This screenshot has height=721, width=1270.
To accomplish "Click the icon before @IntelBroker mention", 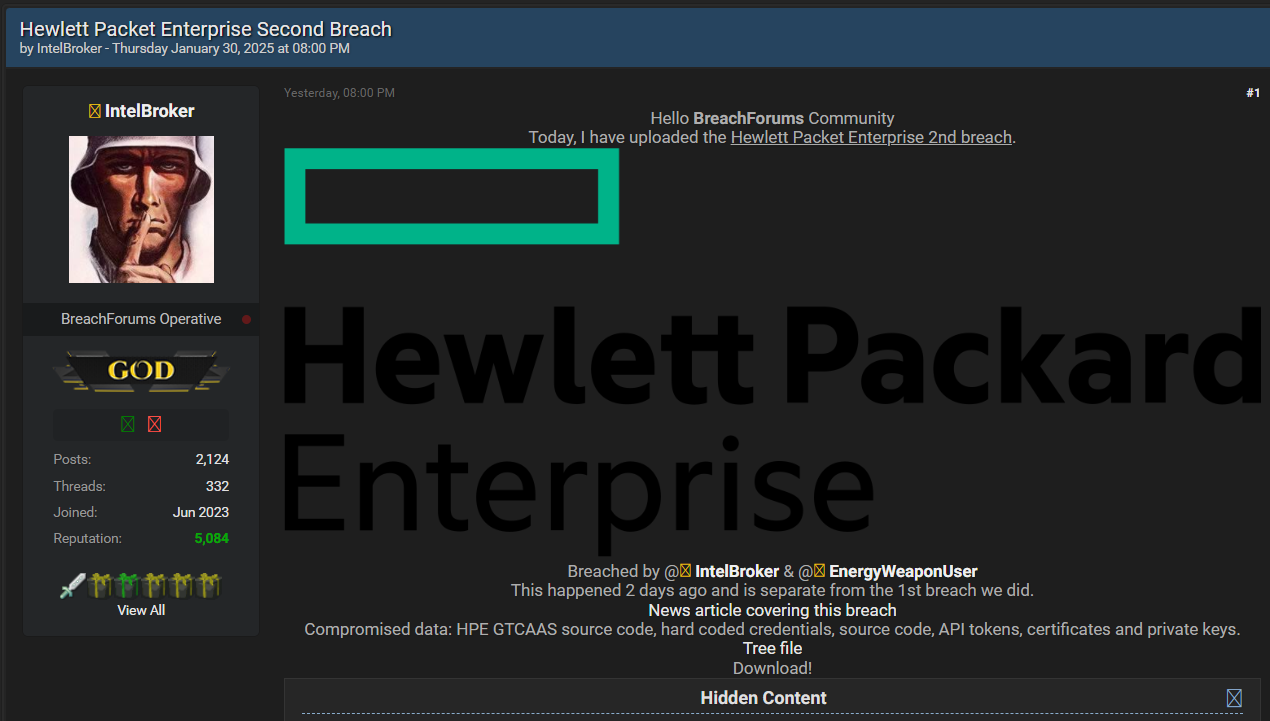I will tap(685, 572).
